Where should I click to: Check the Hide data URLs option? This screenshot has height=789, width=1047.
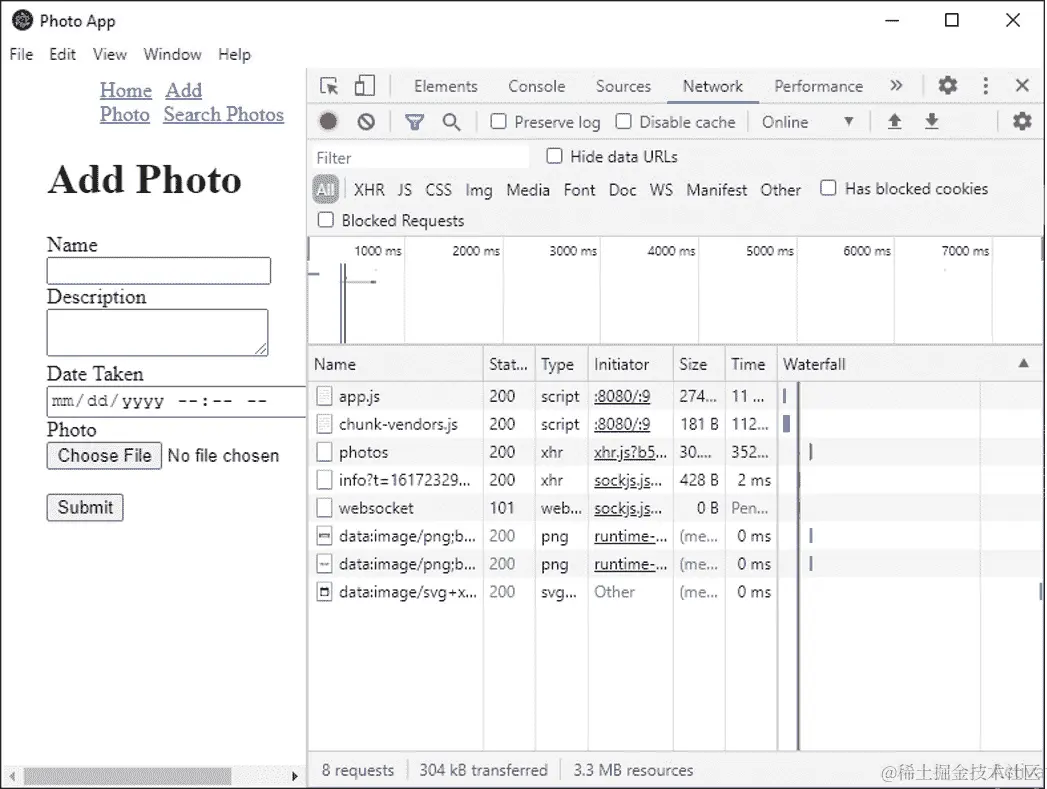pyautogui.click(x=554, y=156)
